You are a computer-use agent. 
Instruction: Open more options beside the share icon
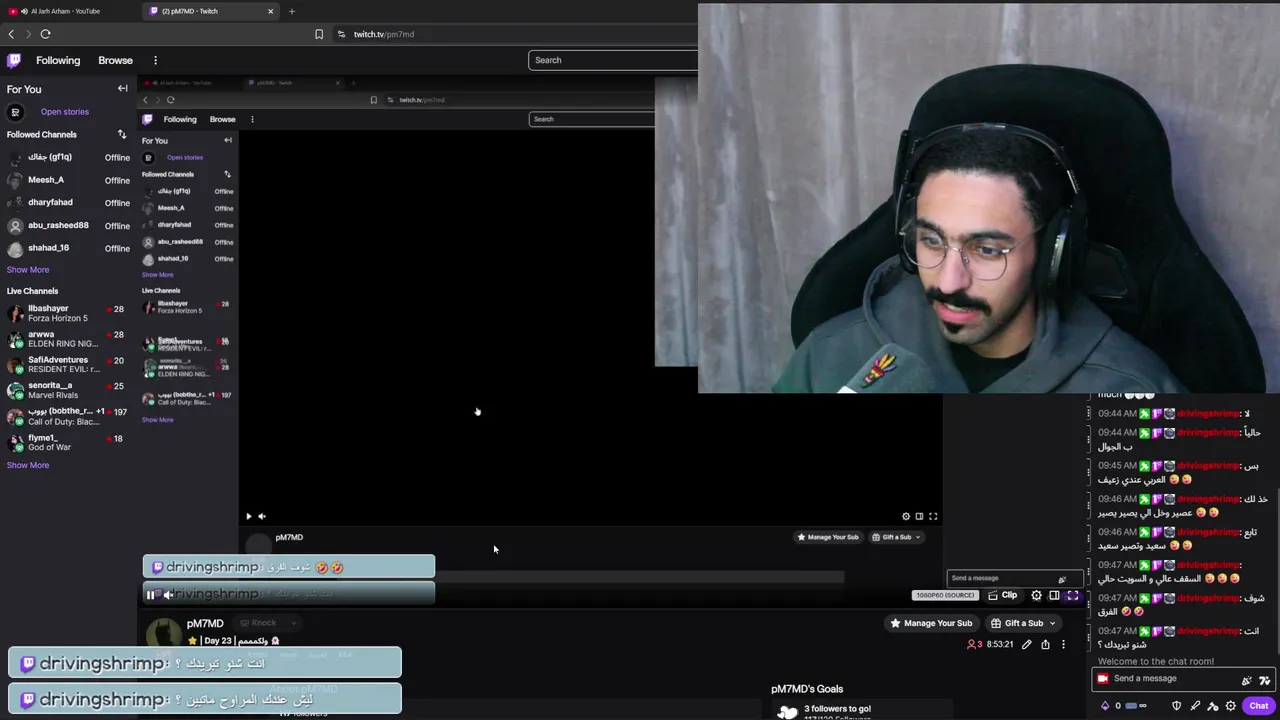(1063, 645)
